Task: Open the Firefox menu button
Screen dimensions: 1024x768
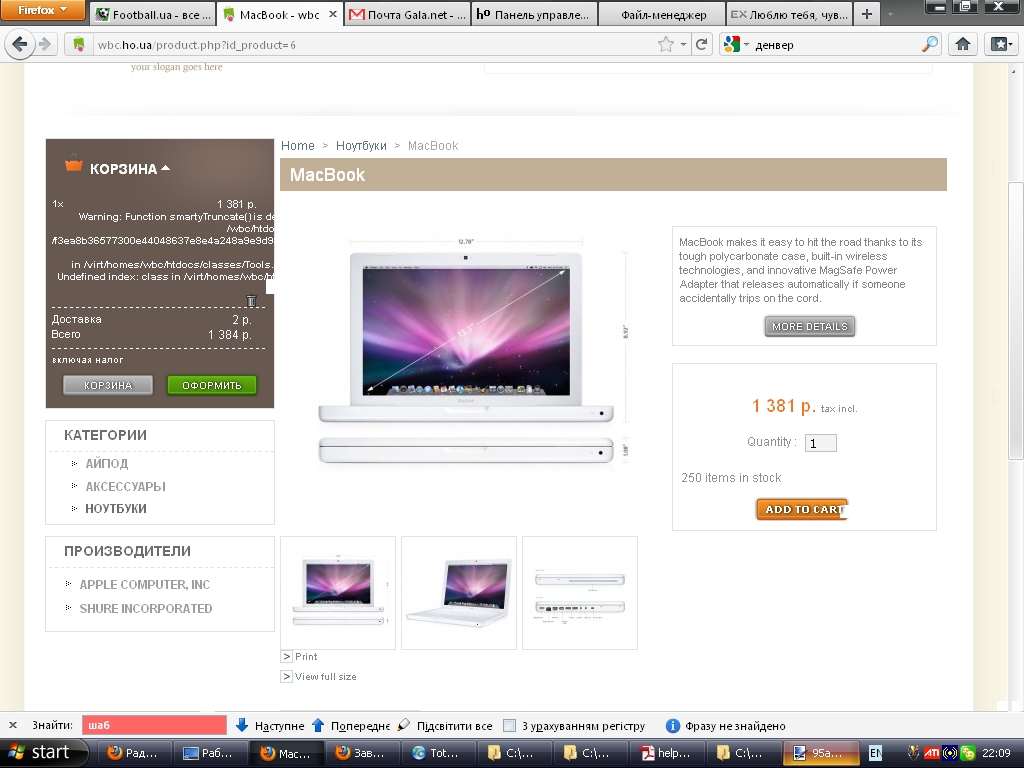Action: (42, 10)
